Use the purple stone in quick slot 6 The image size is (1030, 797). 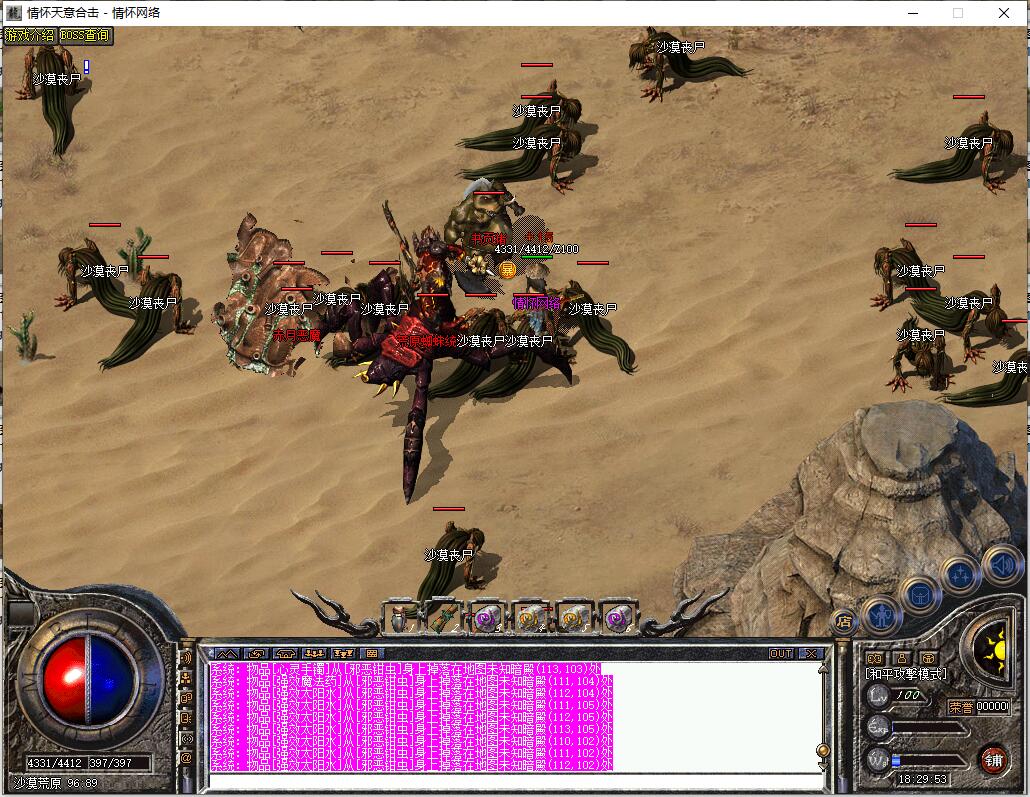coord(618,618)
